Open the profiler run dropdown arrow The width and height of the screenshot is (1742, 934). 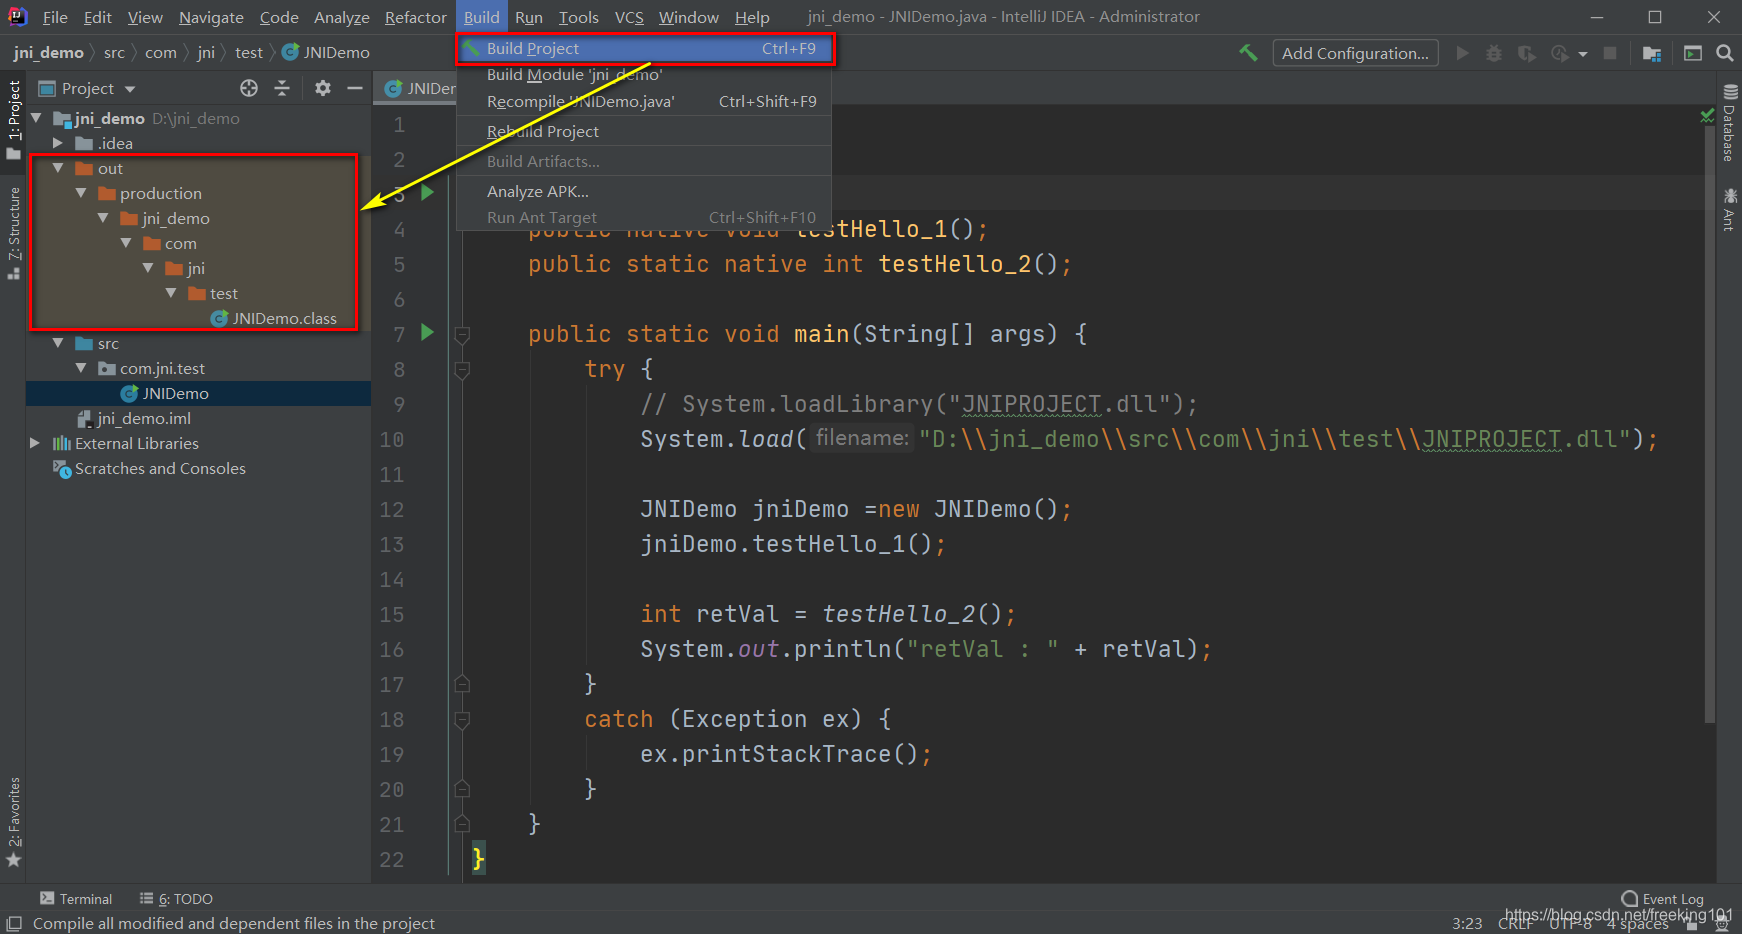point(1583,54)
